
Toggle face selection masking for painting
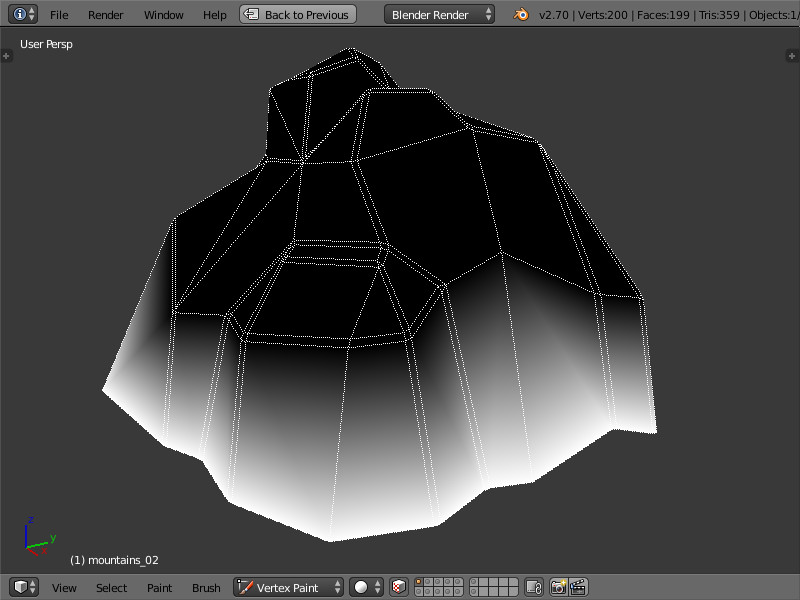tap(399, 587)
